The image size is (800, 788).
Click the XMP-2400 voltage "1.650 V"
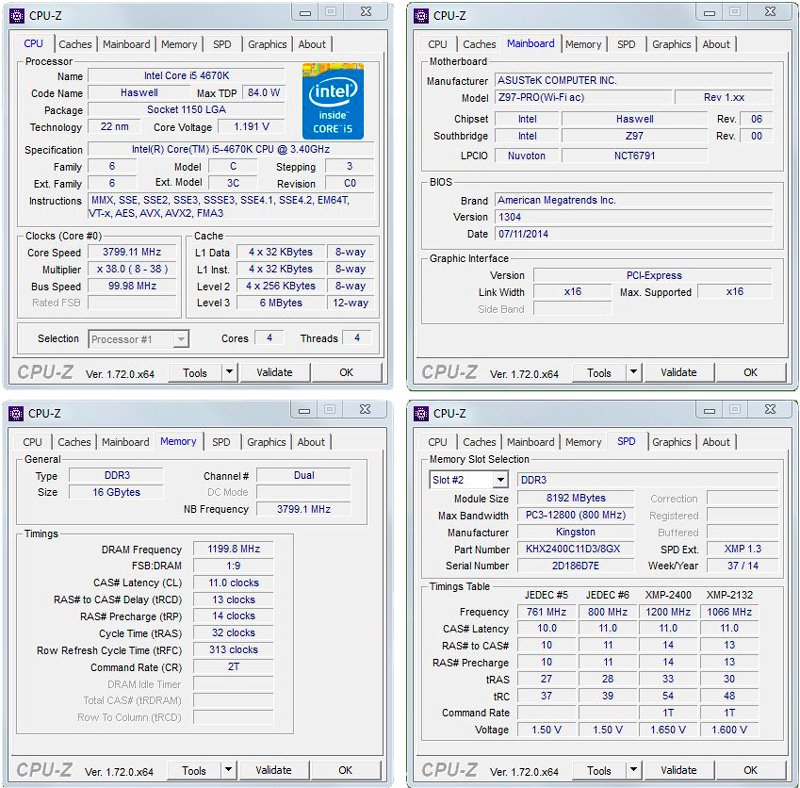tap(668, 730)
